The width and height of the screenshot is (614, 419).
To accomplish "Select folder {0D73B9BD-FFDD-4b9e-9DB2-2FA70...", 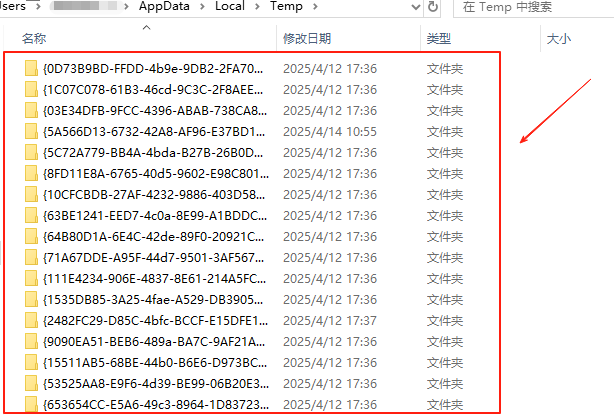I will point(153,69).
